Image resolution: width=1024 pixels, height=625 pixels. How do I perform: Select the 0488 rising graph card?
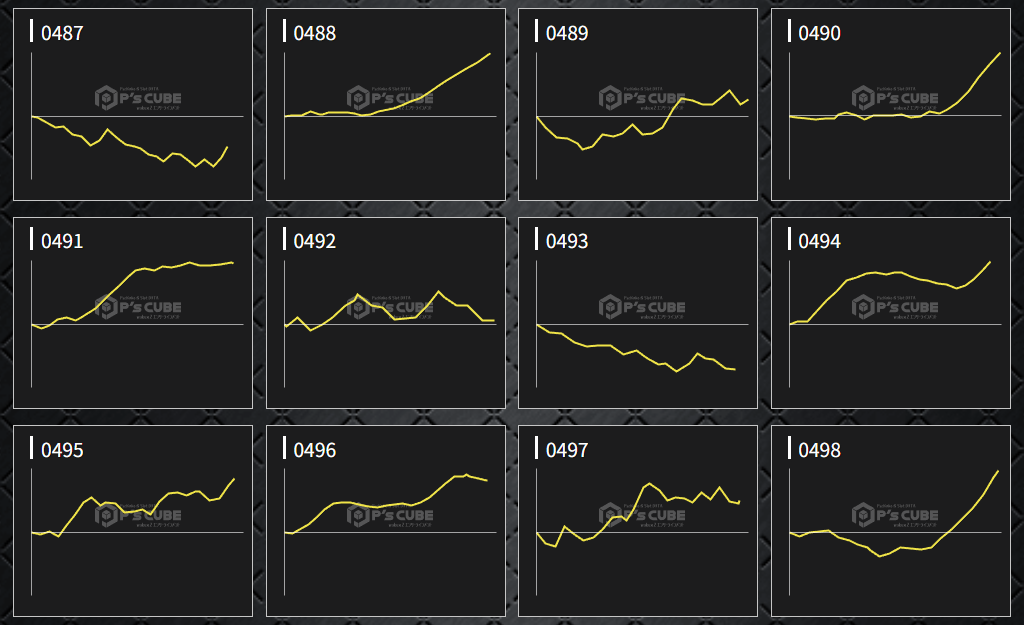(x=386, y=105)
